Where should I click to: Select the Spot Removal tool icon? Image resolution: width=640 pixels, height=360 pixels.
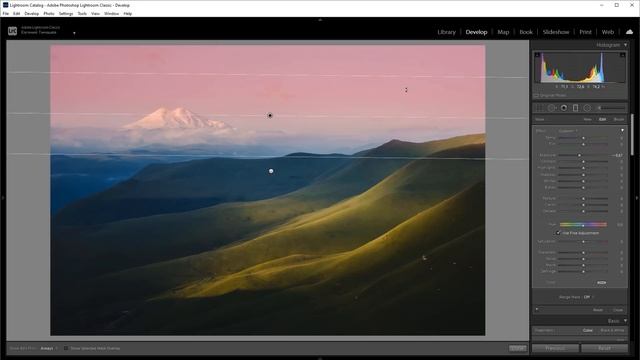tap(551, 108)
